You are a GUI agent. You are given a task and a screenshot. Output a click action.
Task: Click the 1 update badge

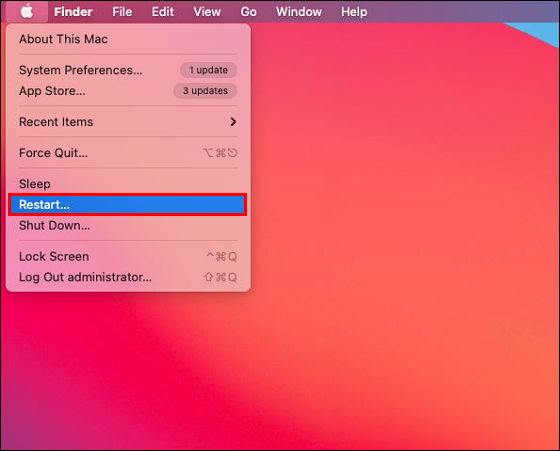click(x=209, y=70)
